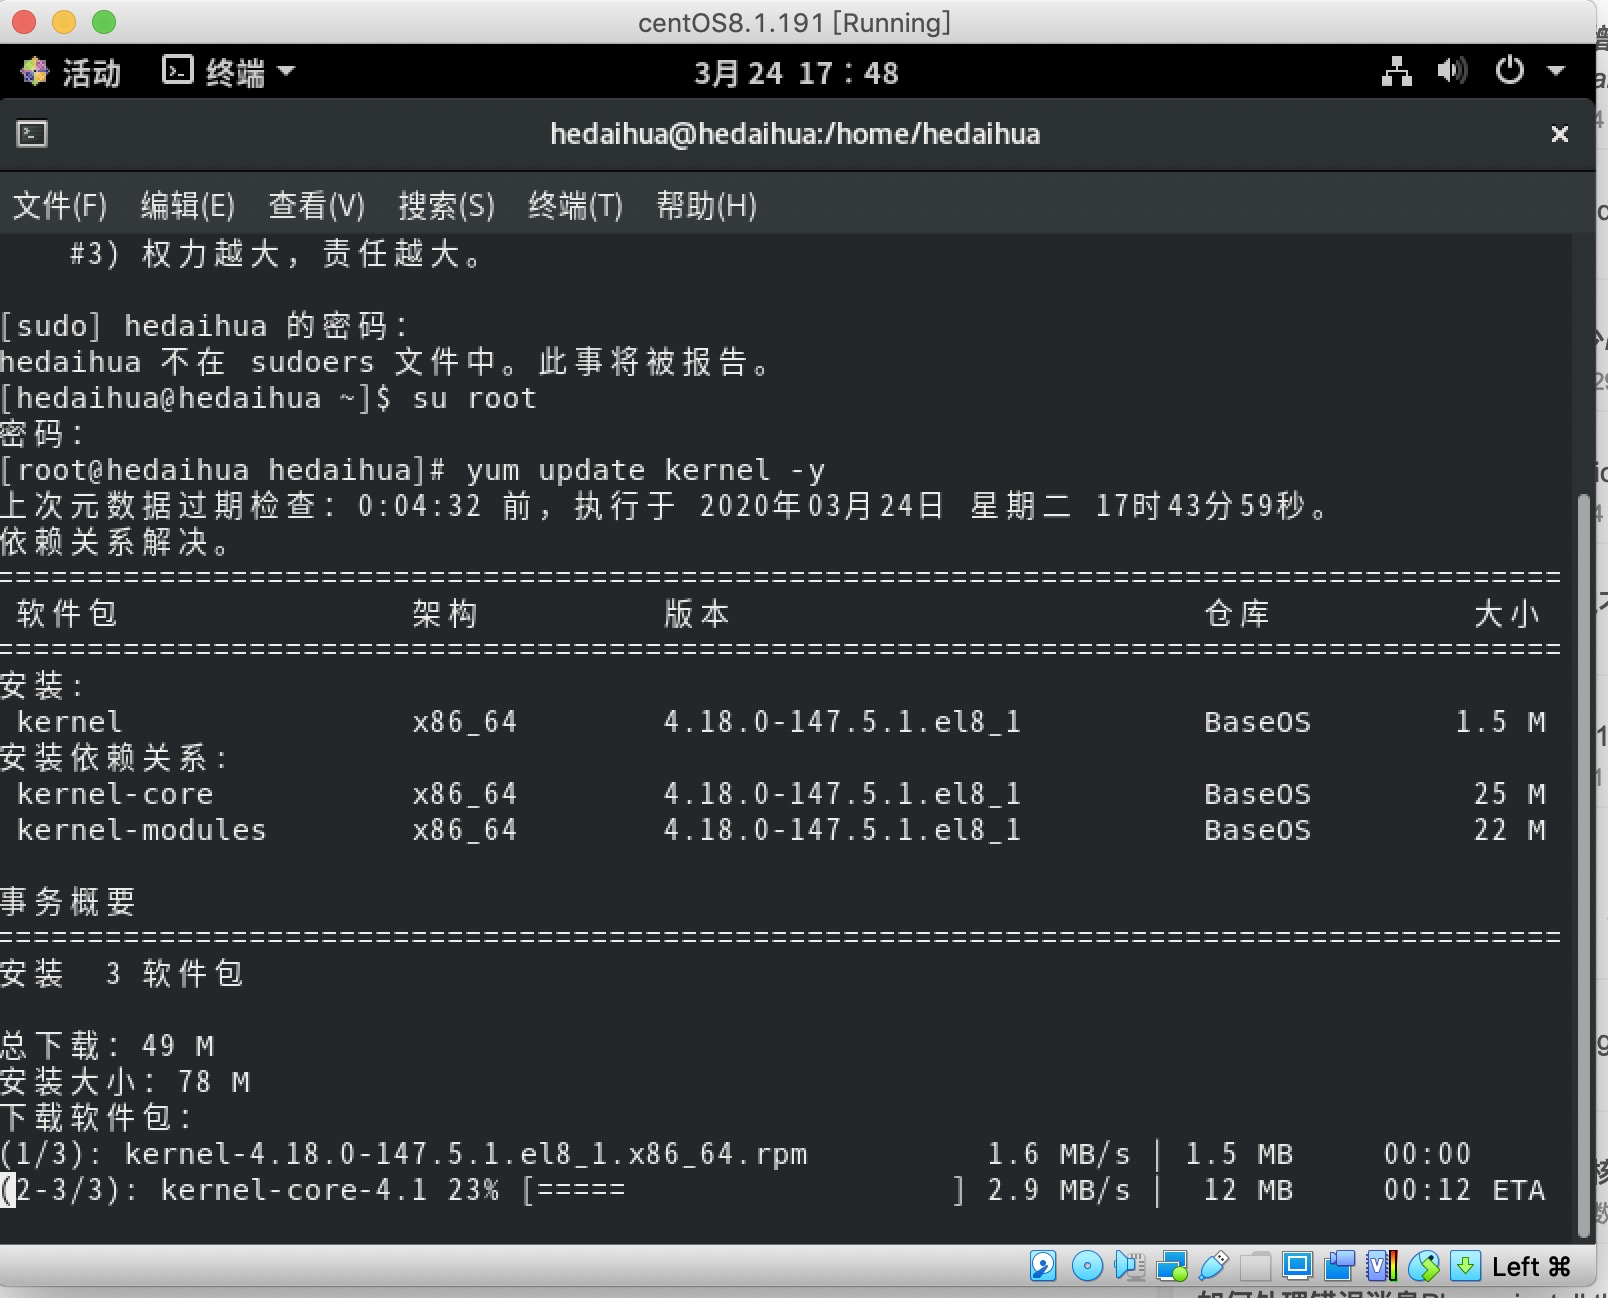Click the '2.9 MB/s' download speed

1058,1190
